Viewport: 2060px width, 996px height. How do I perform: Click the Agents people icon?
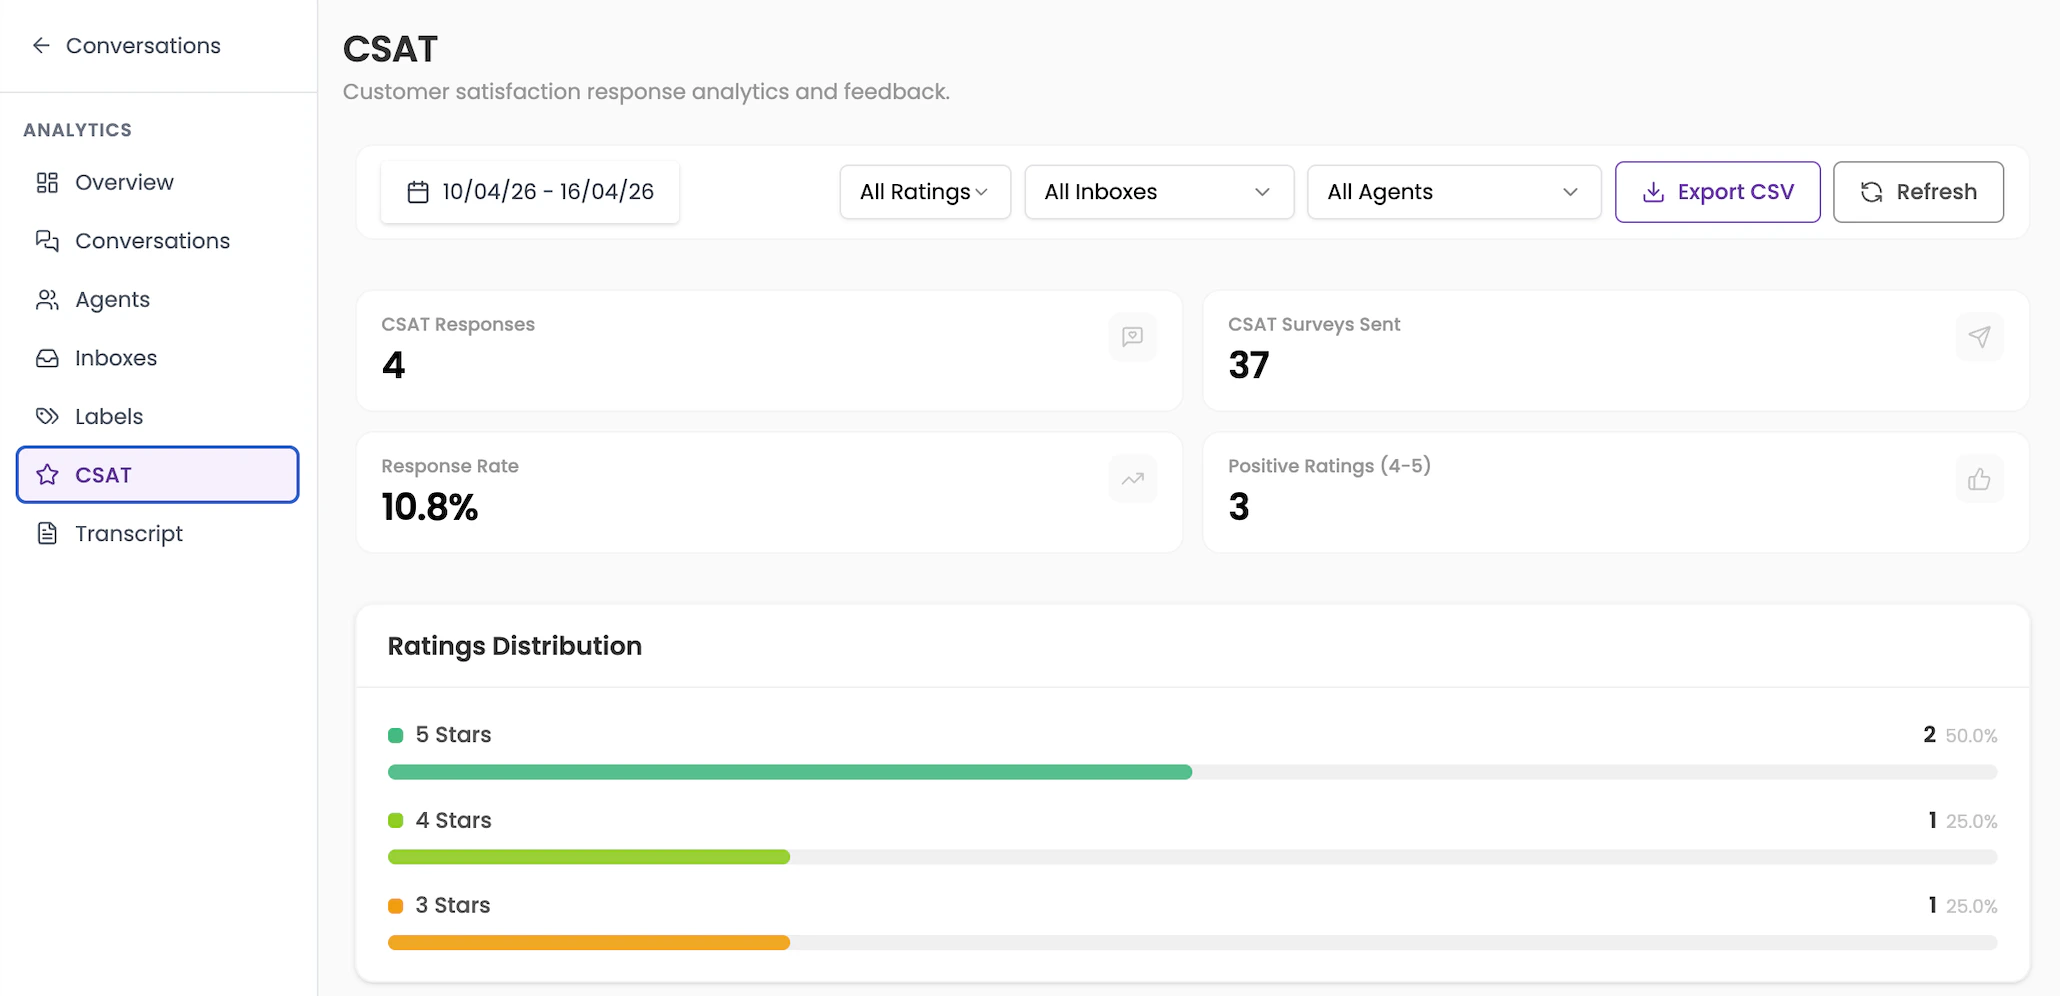point(47,299)
